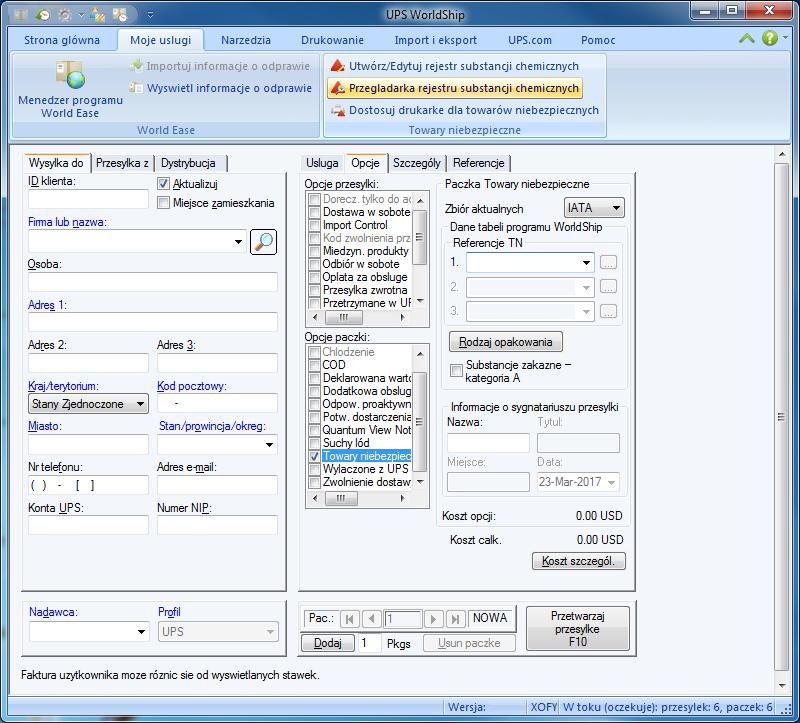Click Rodzaj opakowania button
The height and width of the screenshot is (723, 800).
point(506,342)
